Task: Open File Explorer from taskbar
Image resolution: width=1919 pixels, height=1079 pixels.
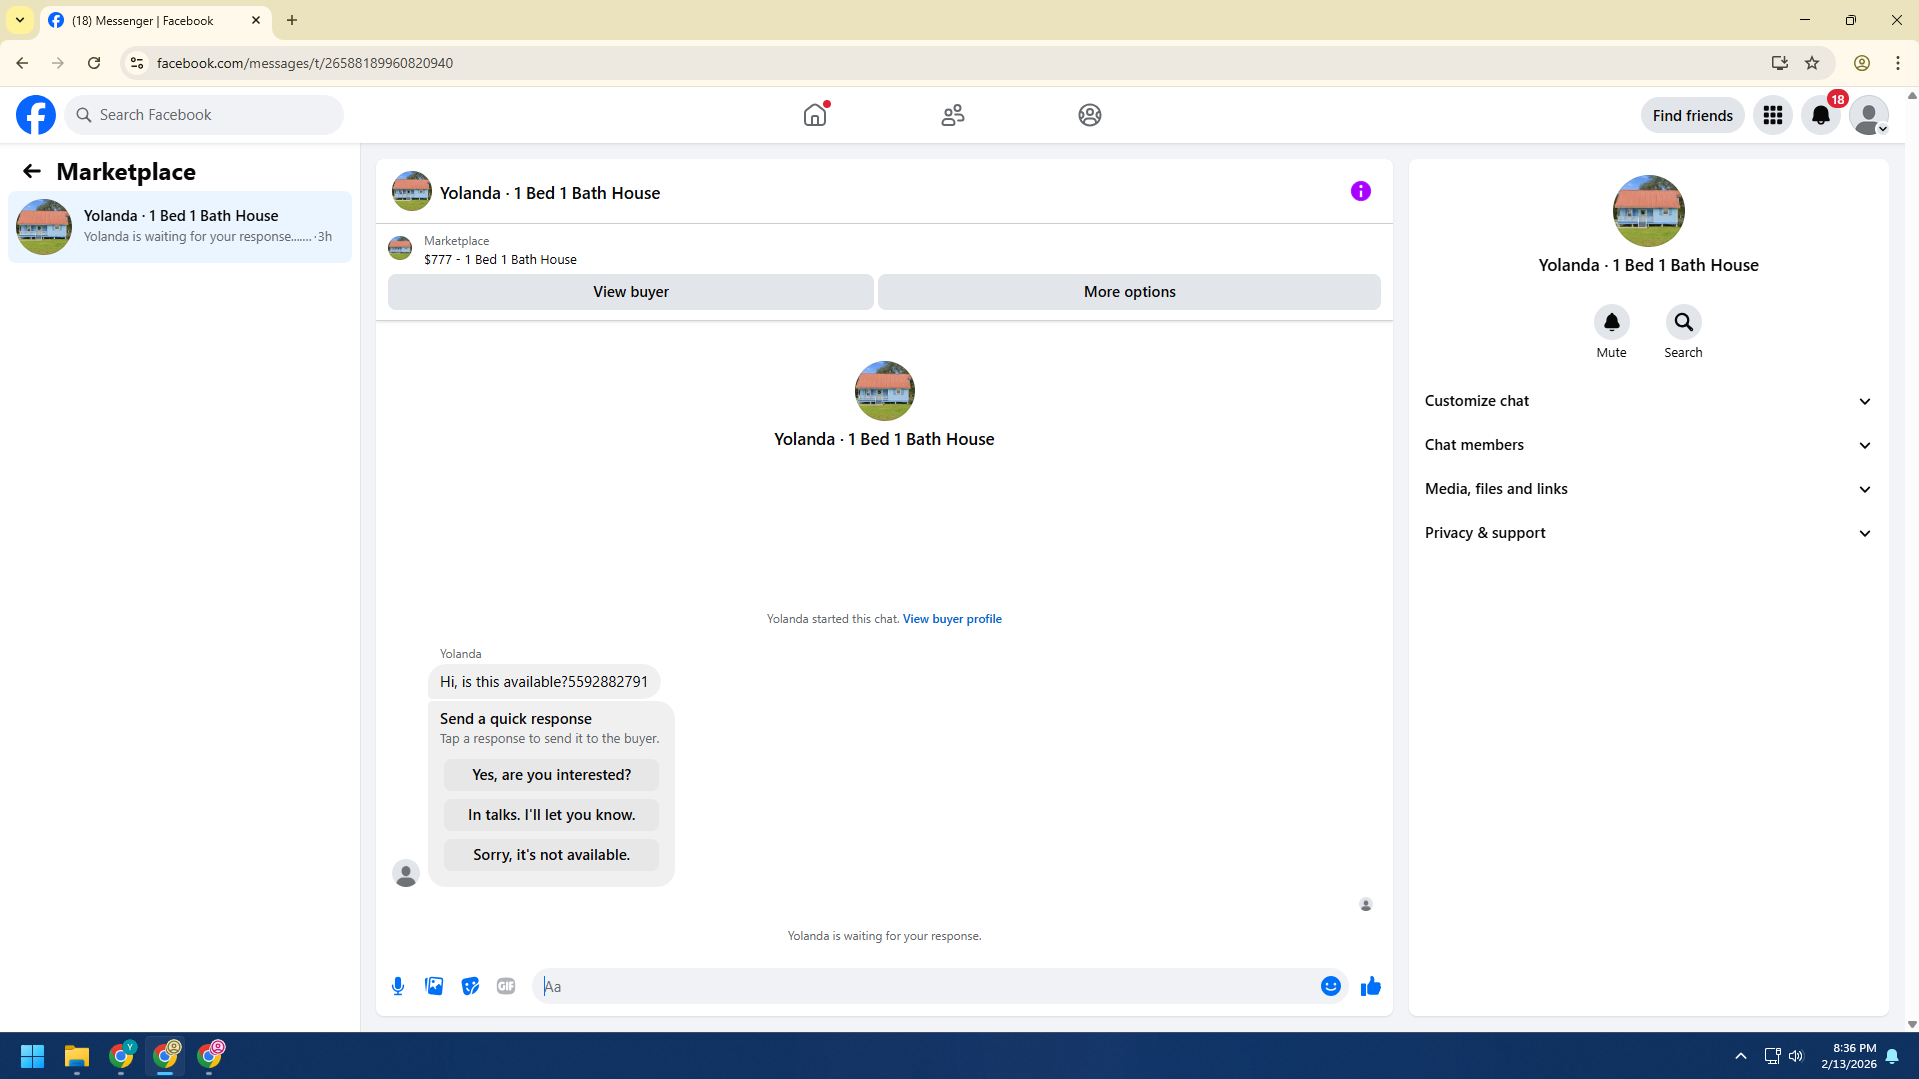Action: (77, 1056)
